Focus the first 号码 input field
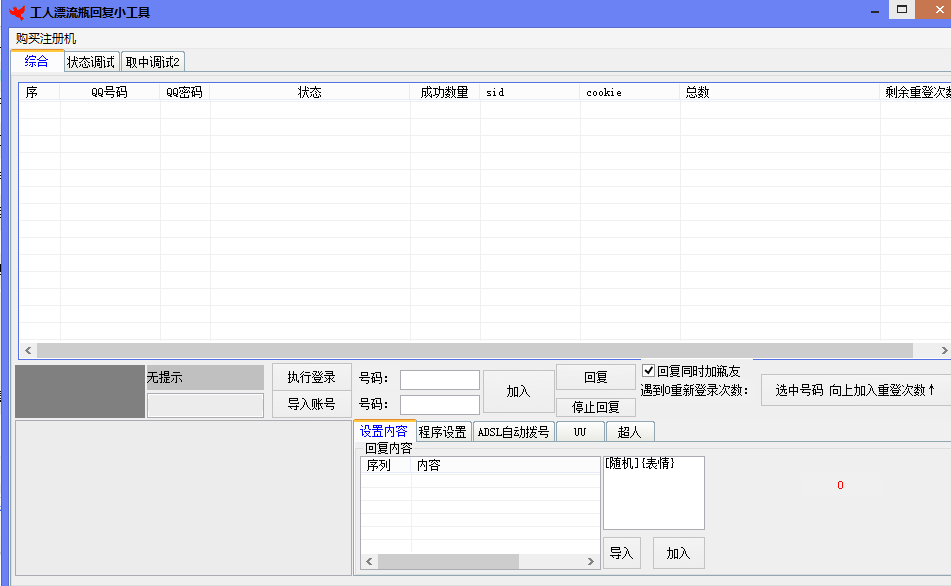This screenshot has height=586, width=951. 439,380
